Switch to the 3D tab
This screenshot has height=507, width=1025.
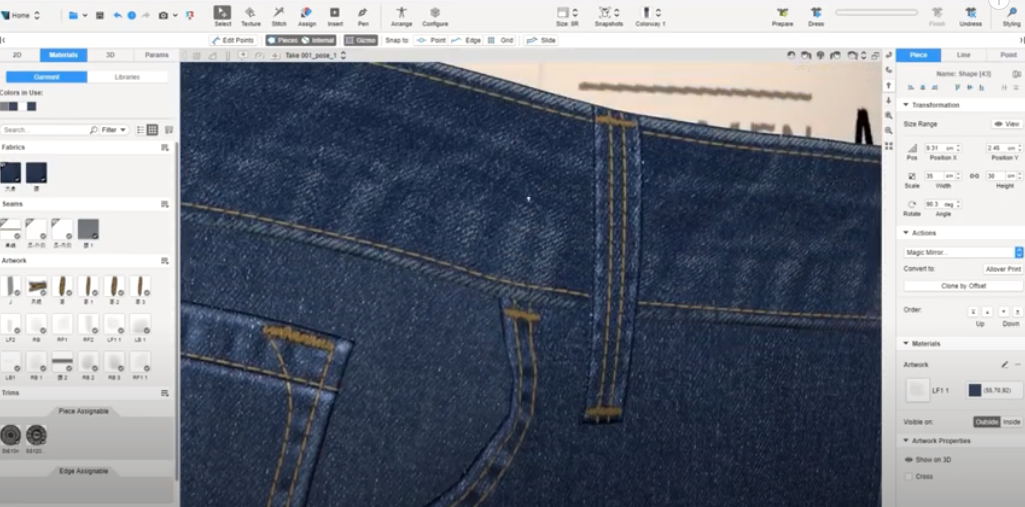click(x=110, y=55)
